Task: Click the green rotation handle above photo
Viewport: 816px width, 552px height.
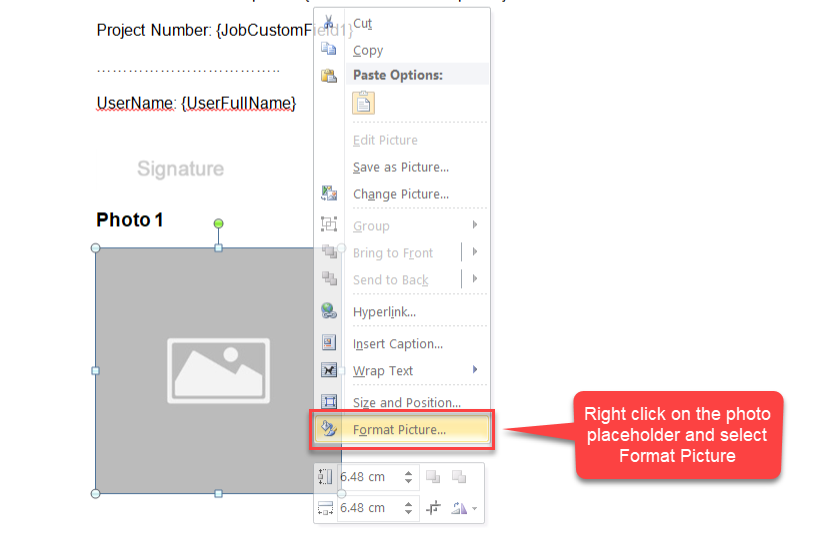Action: click(x=218, y=224)
